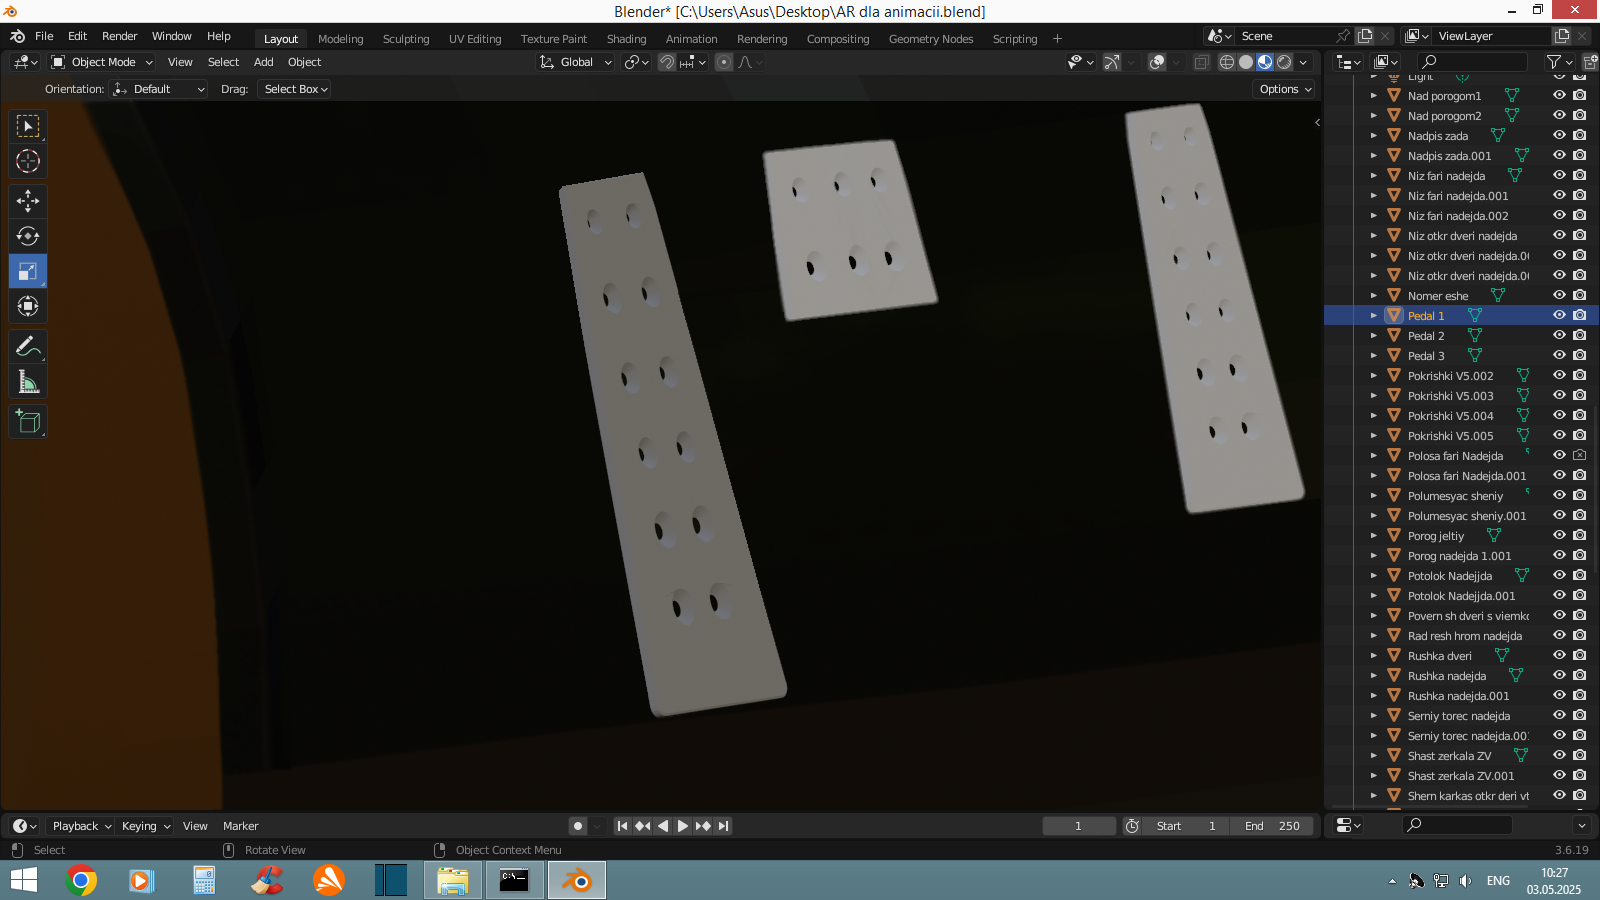Select the Transform tool
The width and height of the screenshot is (1600, 900).
click(x=28, y=306)
